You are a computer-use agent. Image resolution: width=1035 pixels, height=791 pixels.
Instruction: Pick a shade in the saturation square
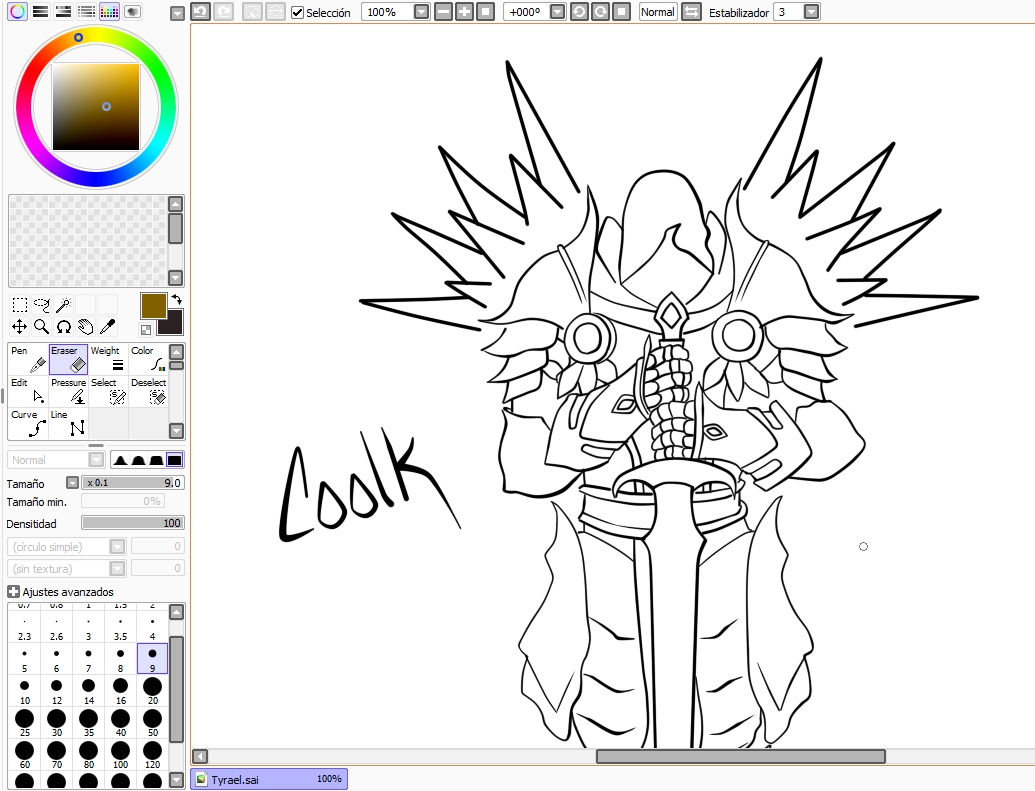click(96, 107)
